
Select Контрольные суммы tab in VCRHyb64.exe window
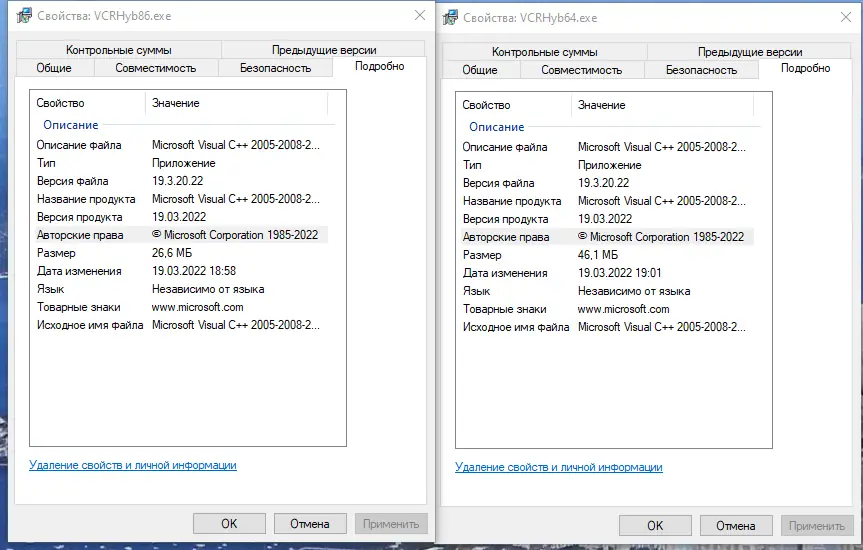coord(544,52)
